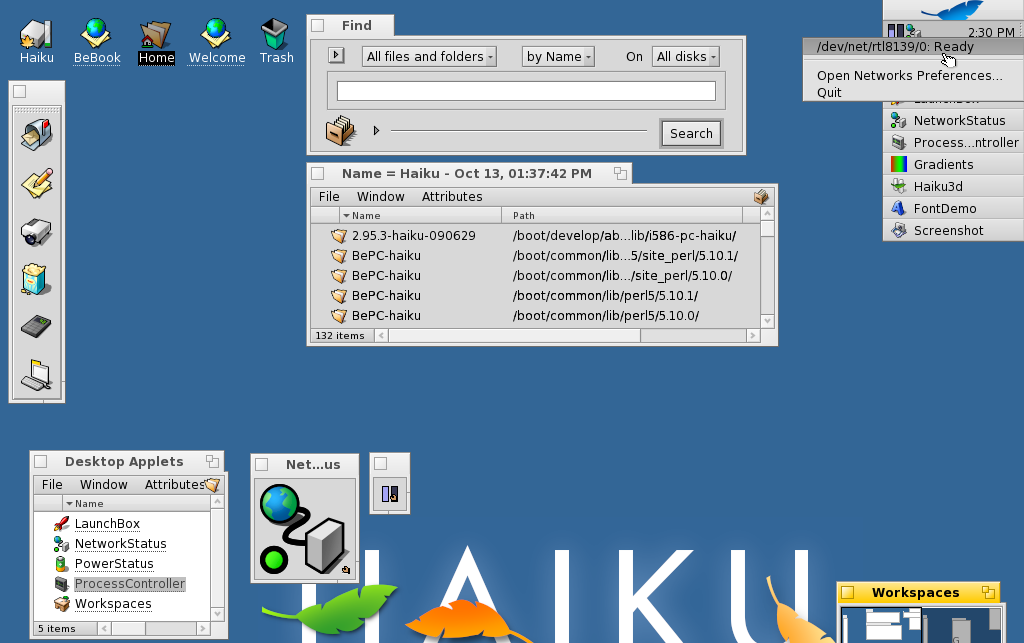Open the mailbox icon in LaunchBox
Viewport: 1024px width, 643px height.
pyautogui.click(x=36, y=134)
